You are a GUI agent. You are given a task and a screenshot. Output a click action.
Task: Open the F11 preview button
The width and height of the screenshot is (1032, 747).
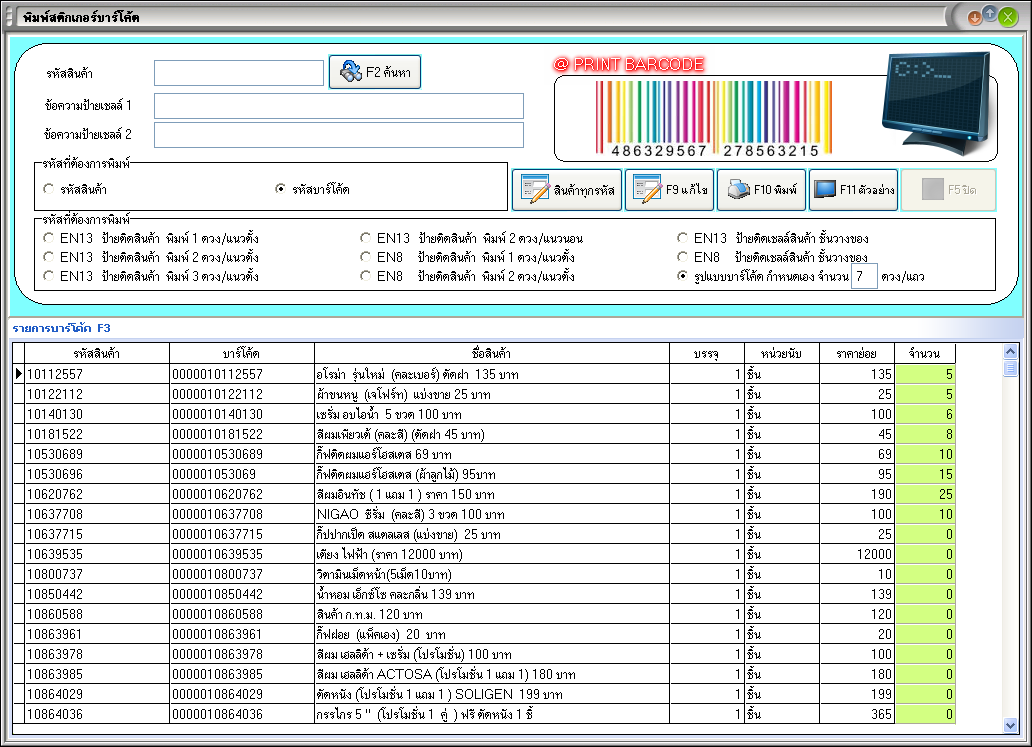click(x=852, y=190)
